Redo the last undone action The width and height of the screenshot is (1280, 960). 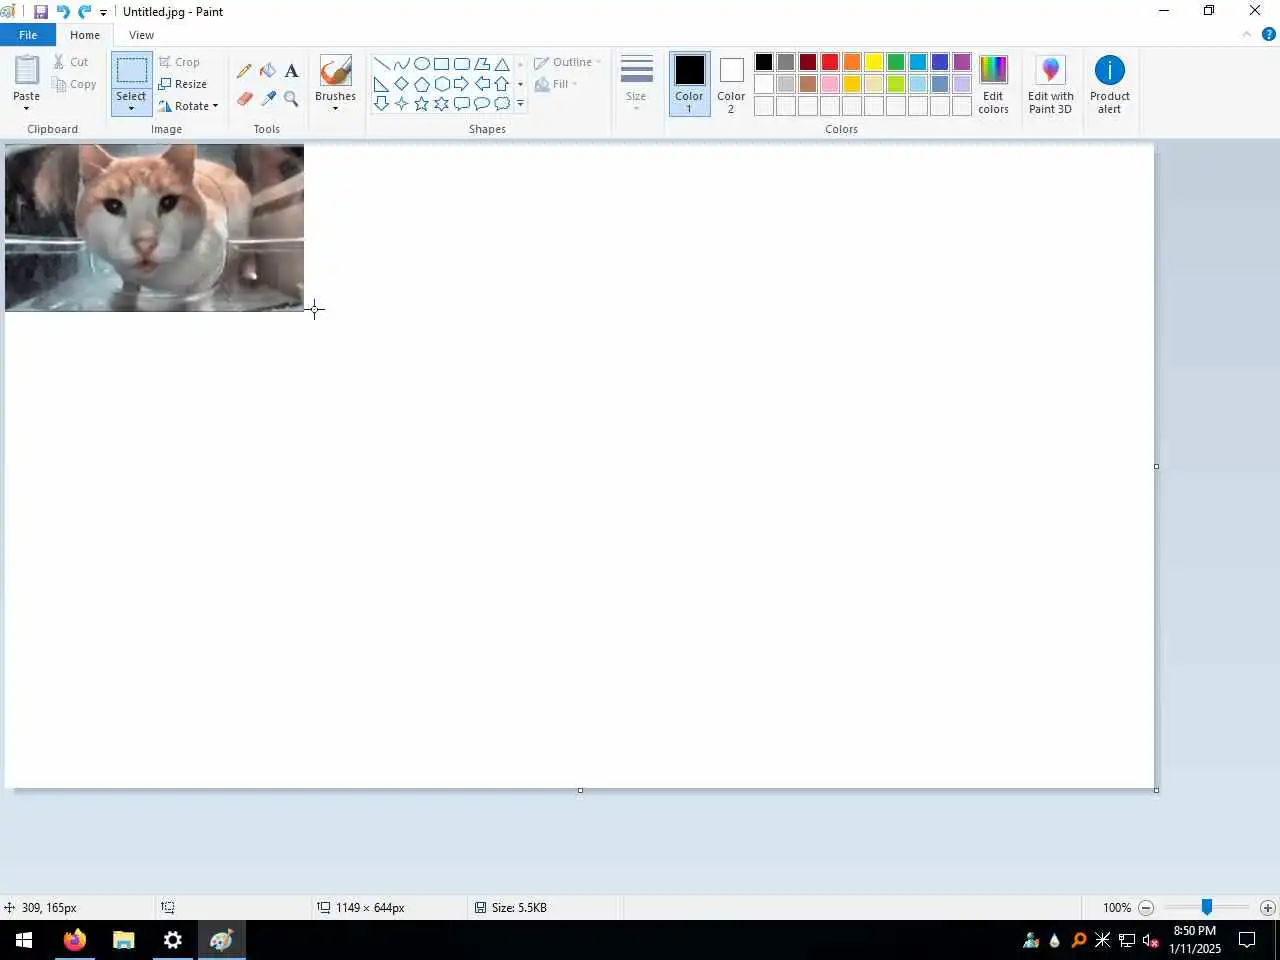point(84,12)
